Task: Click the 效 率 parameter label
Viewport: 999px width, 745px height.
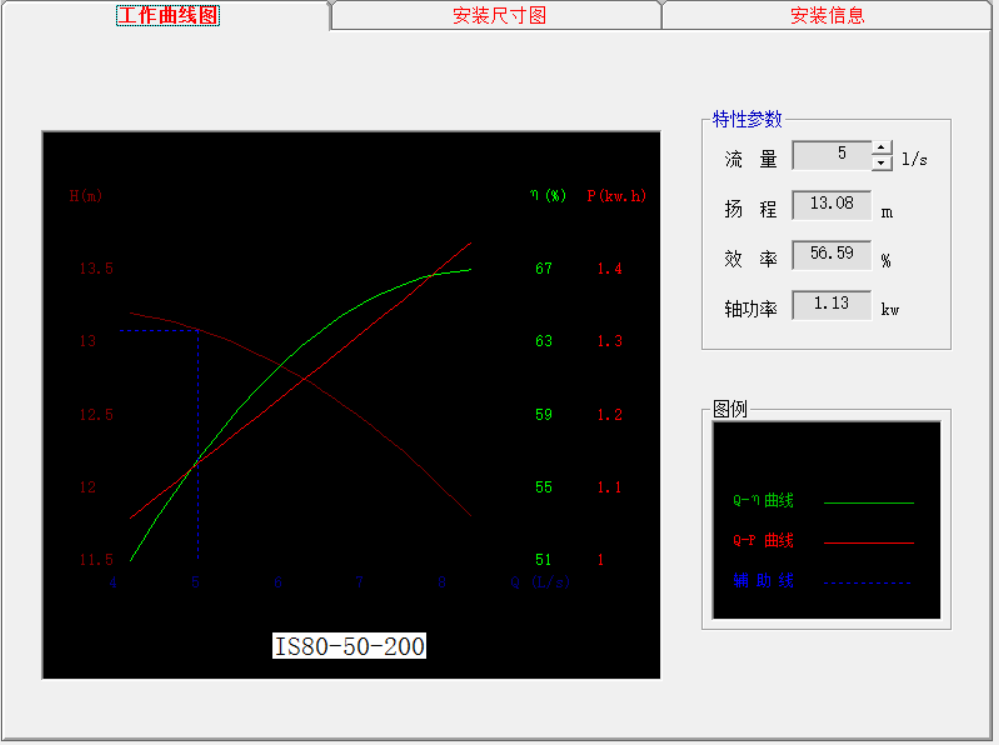Action: pyautogui.click(x=751, y=259)
